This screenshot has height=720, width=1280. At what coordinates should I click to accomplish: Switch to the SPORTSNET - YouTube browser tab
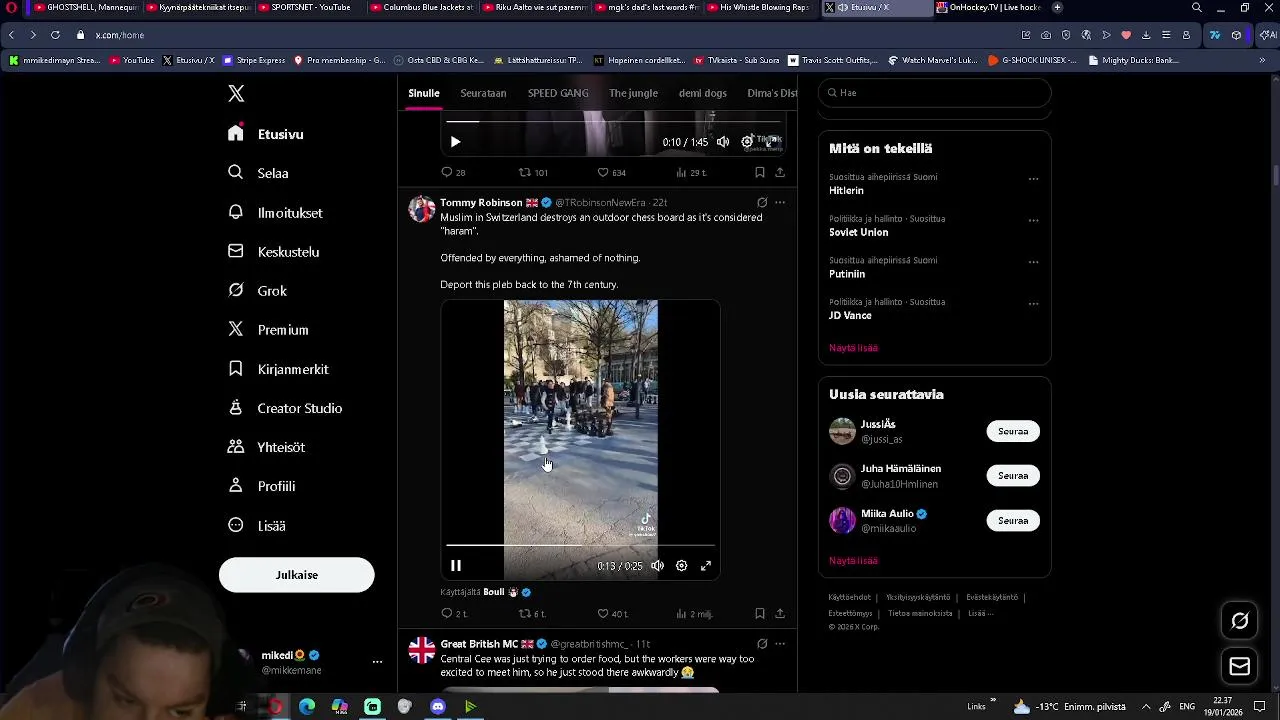coord(309,7)
